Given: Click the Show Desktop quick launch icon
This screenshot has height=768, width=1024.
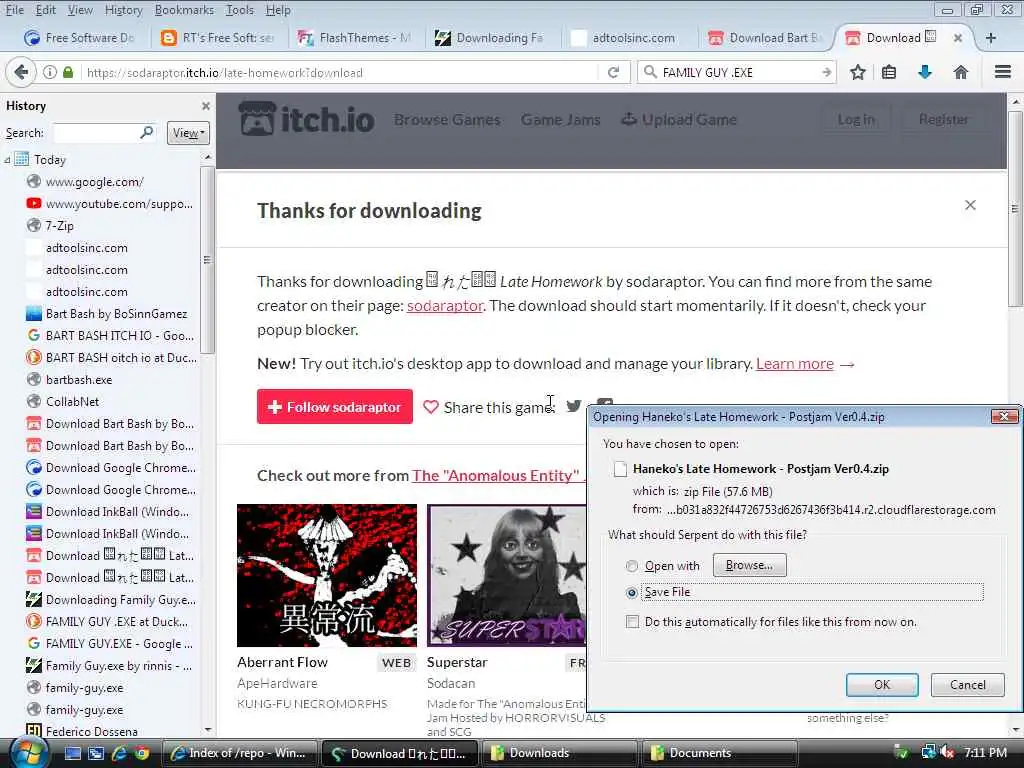Looking at the screenshot, I should (x=73, y=753).
